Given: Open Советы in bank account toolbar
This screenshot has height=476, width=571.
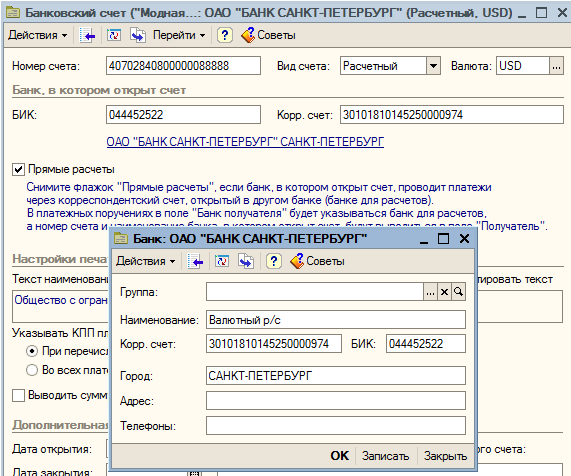Looking at the screenshot, I should point(268,35).
